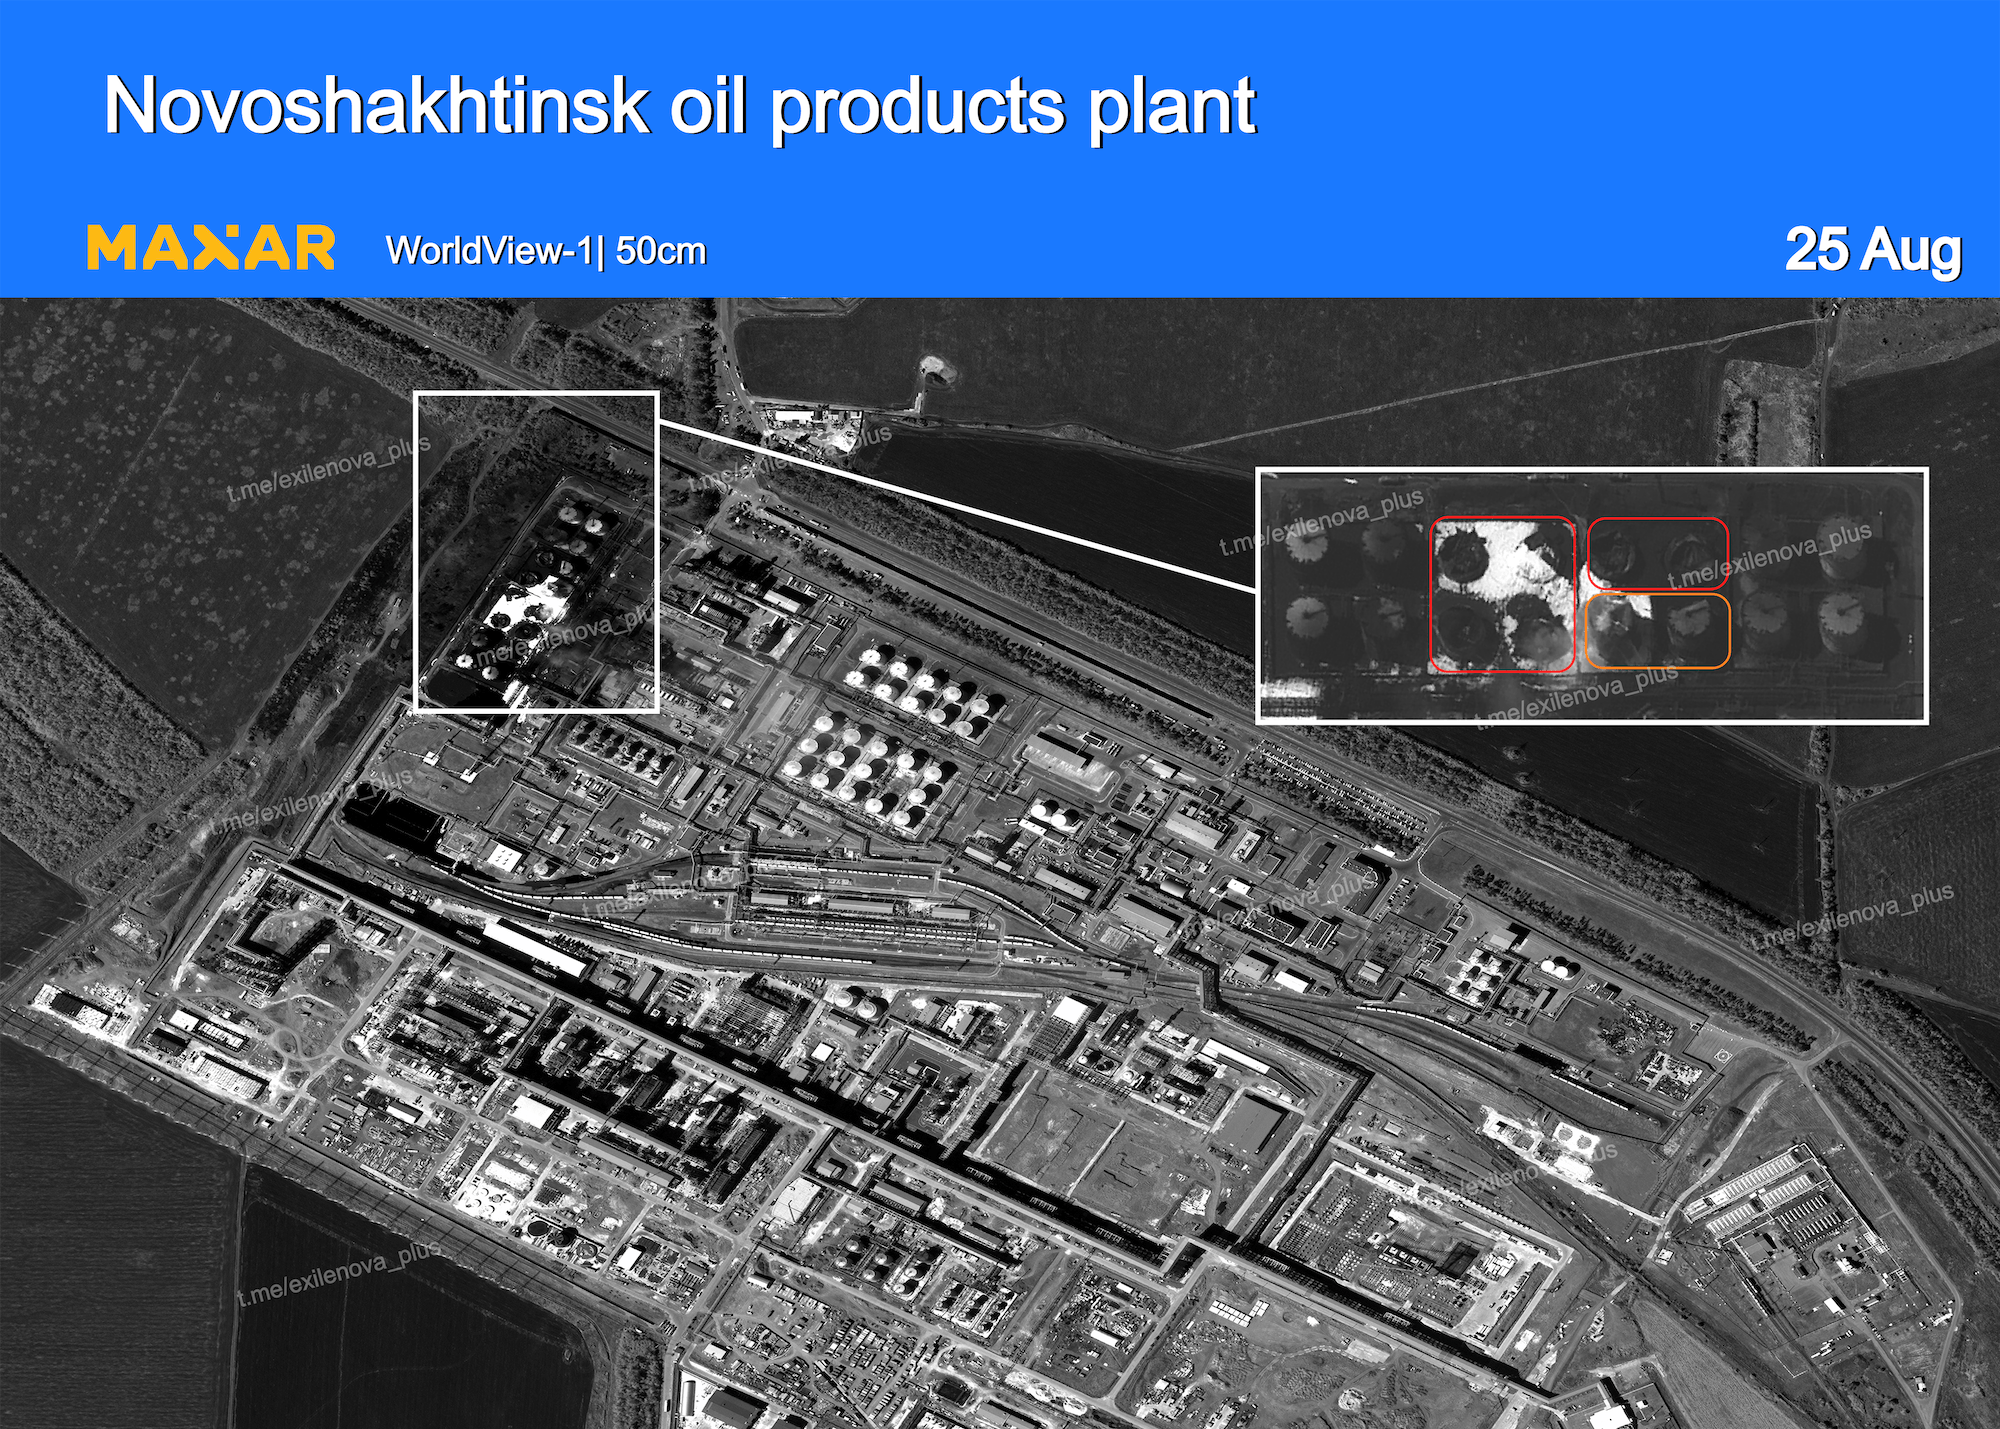Screen dimensions: 2000x1429
Task: Click the t.me/exilenova_plus watermark at top left field
Action: (328, 468)
